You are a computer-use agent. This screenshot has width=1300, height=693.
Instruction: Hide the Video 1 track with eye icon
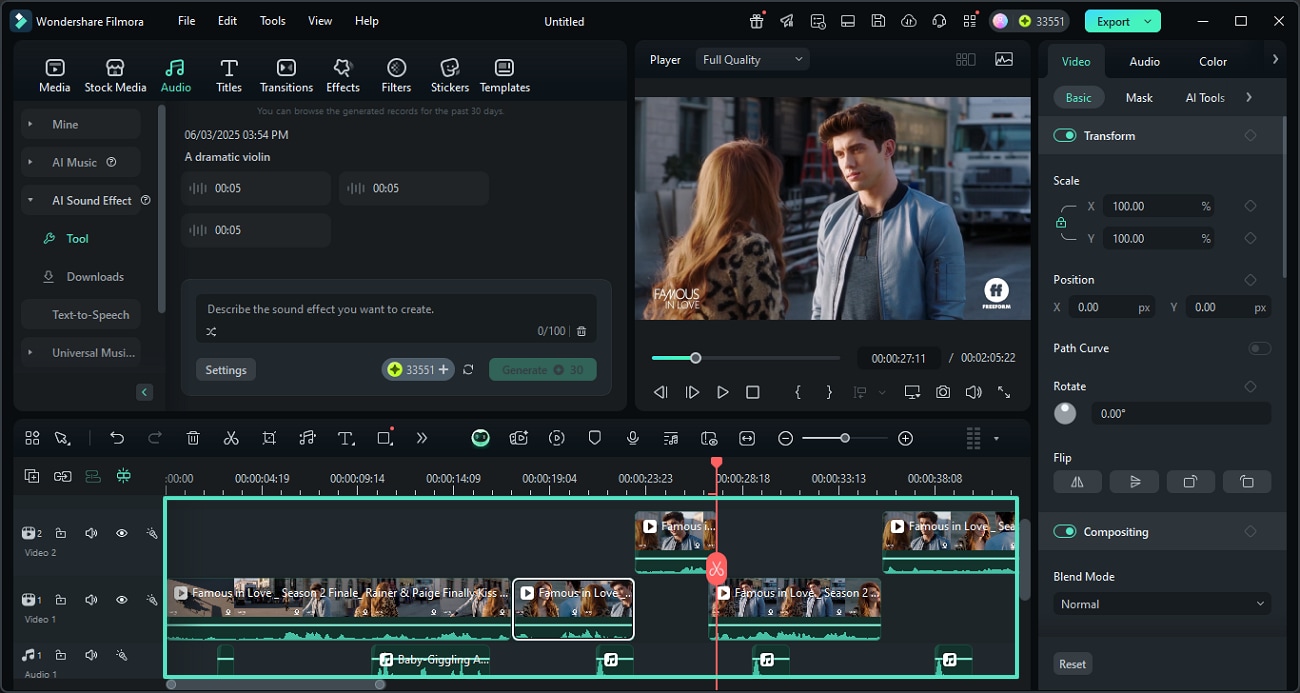pos(122,600)
